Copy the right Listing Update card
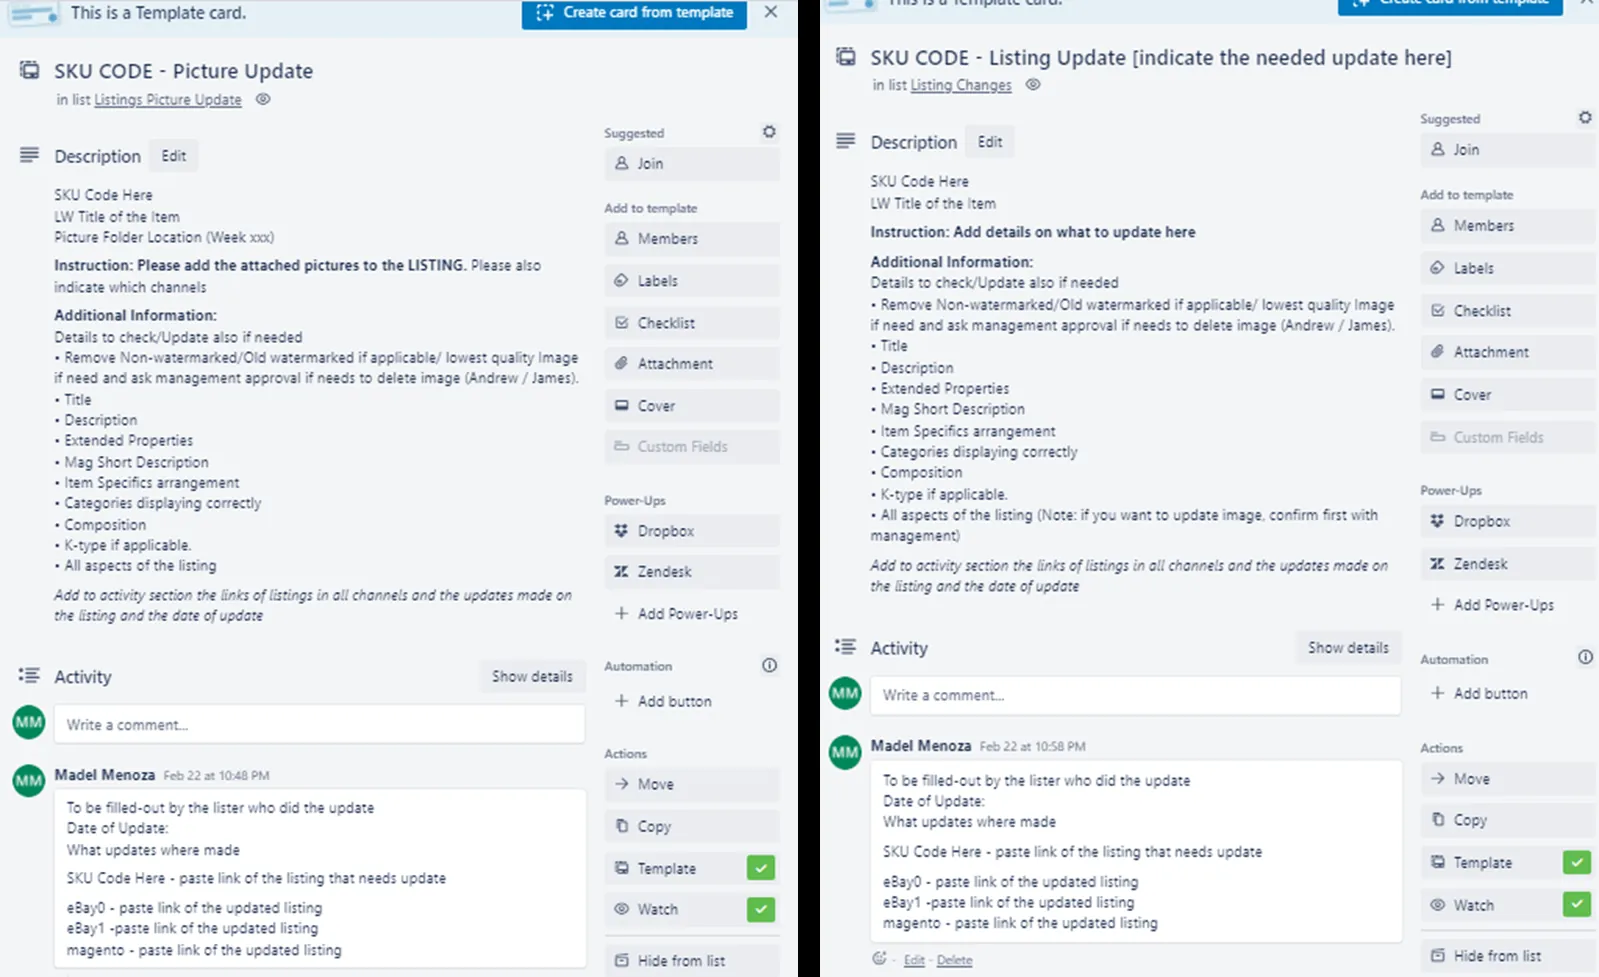The height and width of the screenshot is (977, 1599). (1508, 820)
